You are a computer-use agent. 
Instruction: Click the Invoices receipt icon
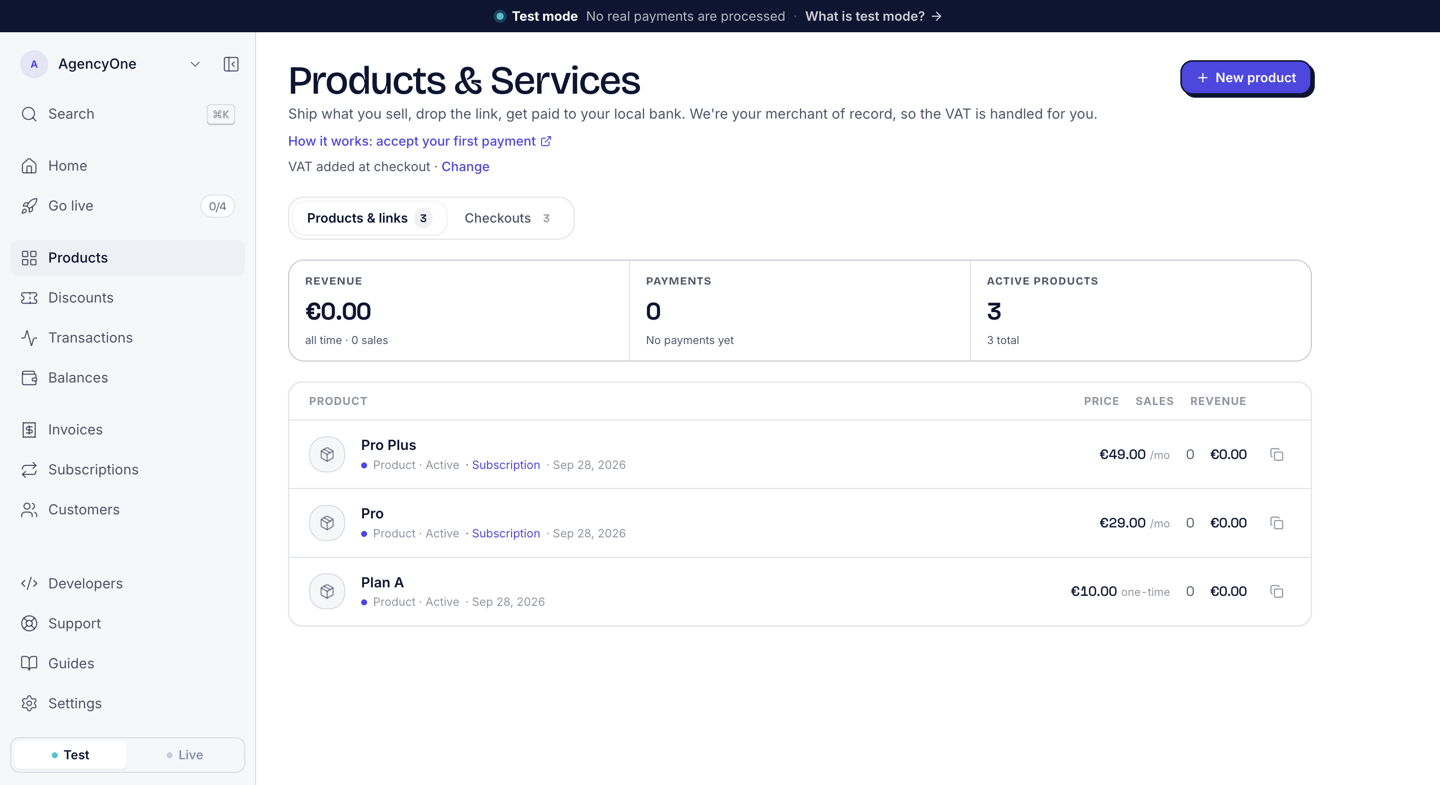pyautogui.click(x=29, y=430)
